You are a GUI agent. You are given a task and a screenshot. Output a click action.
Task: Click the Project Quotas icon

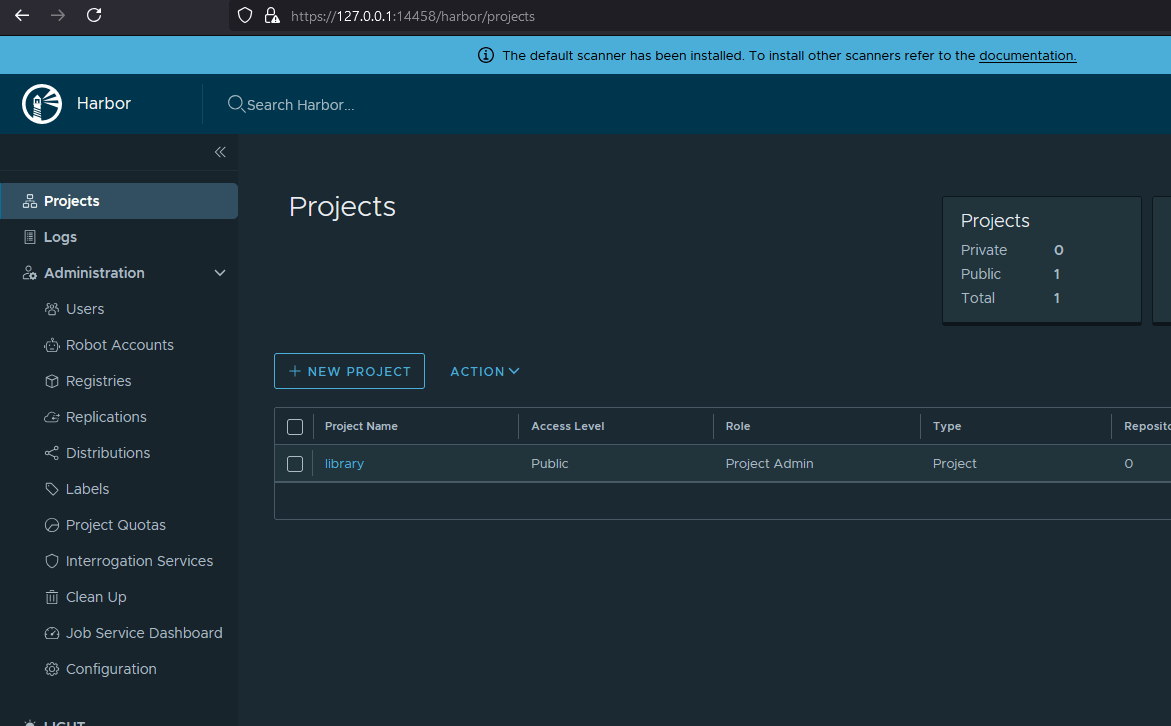click(x=52, y=525)
